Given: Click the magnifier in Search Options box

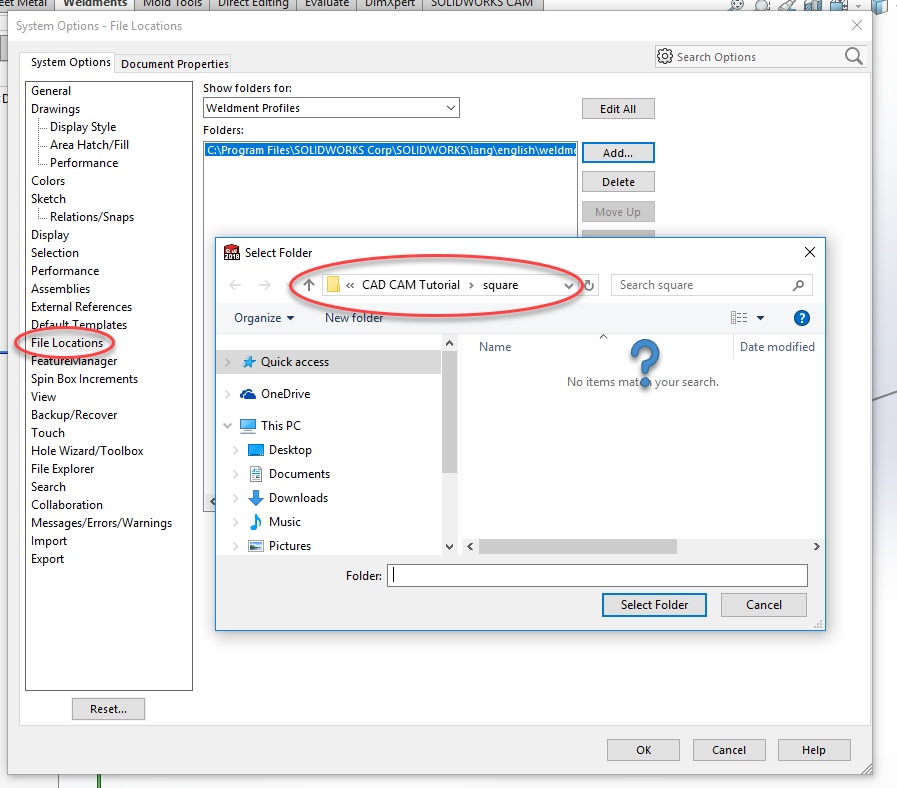Looking at the screenshot, I should (854, 56).
